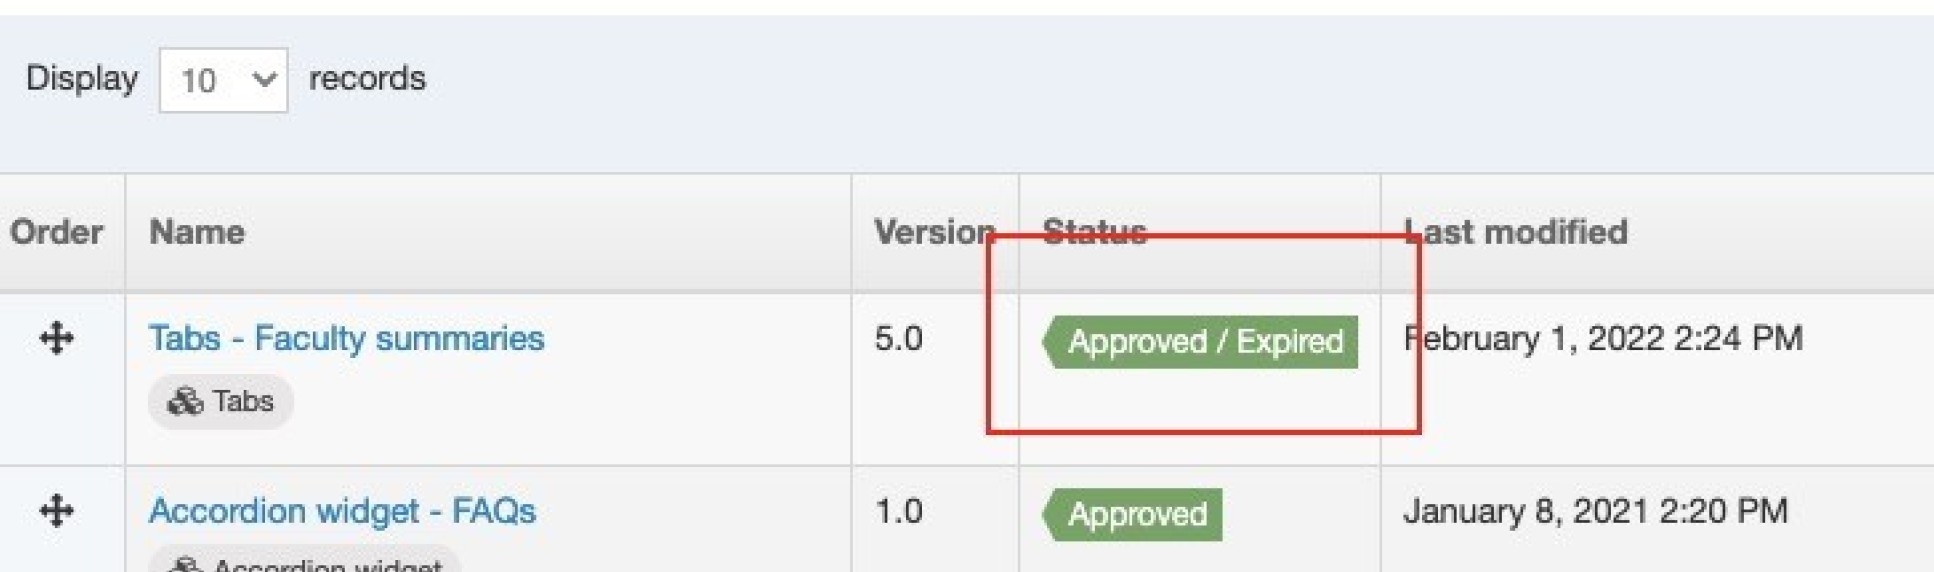The height and width of the screenshot is (572, 1934).
Task: Click the cubes icon in the Tabs badge
Action: coord(185,402)
